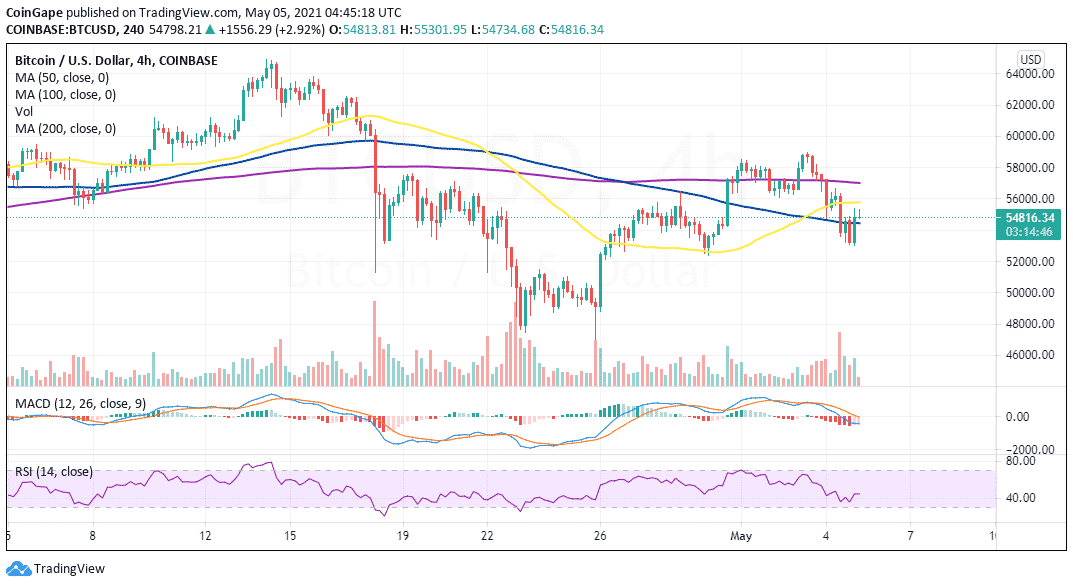Screen dimensions: 1073x587
Task: Click the date label 15 on the time axis
Action: [x=290, y=536]
